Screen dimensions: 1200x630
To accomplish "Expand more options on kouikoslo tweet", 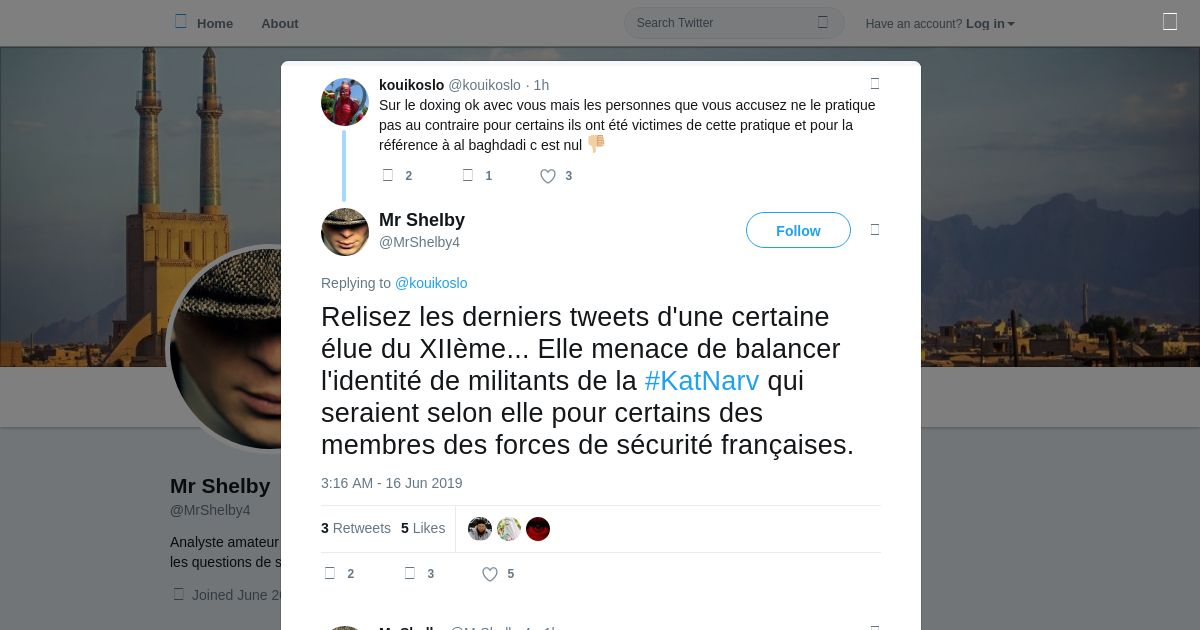I will click(875, 84).
